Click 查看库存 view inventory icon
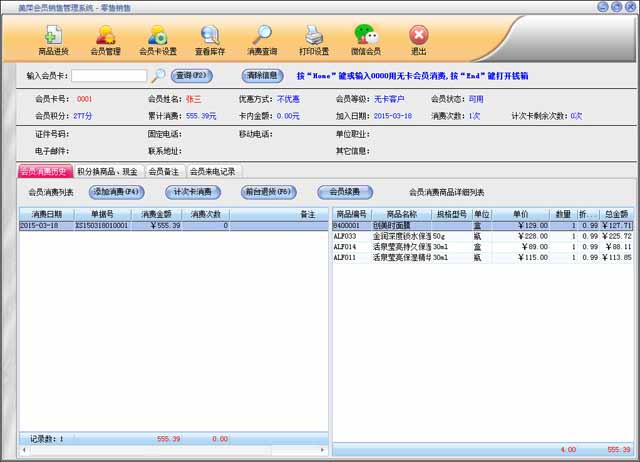The image size is (640, 462). tap(209, 39)
